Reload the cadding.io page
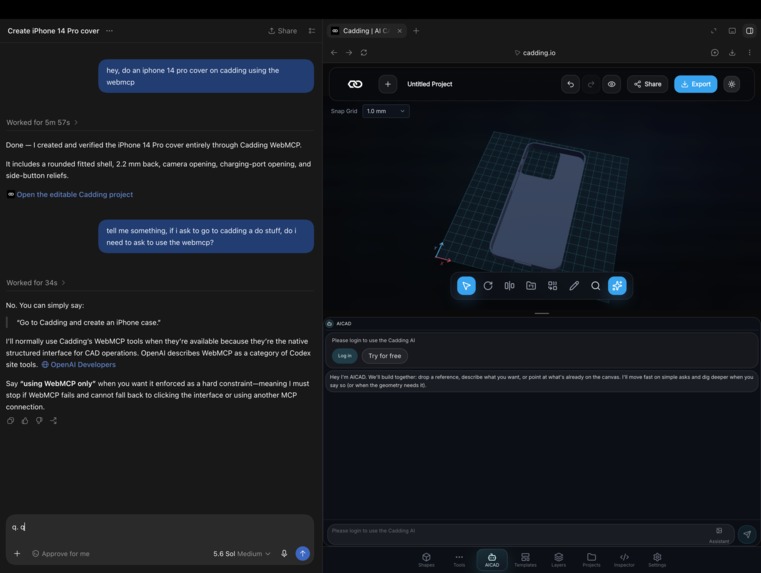Screen dimensions: 761x573 point(364,52)
